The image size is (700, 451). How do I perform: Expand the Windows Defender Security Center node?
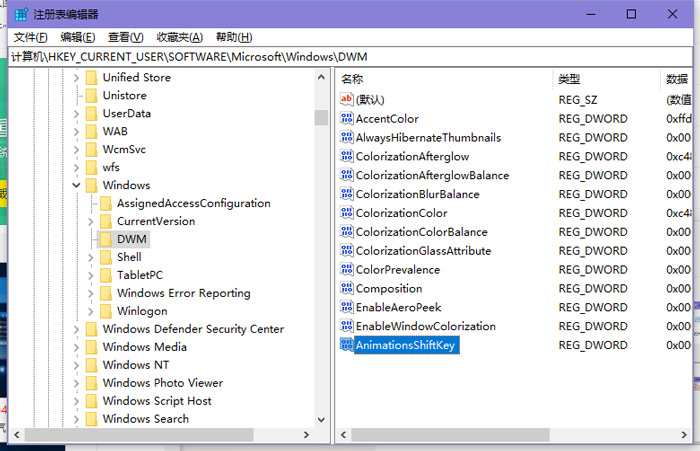[x=77, y=329]
